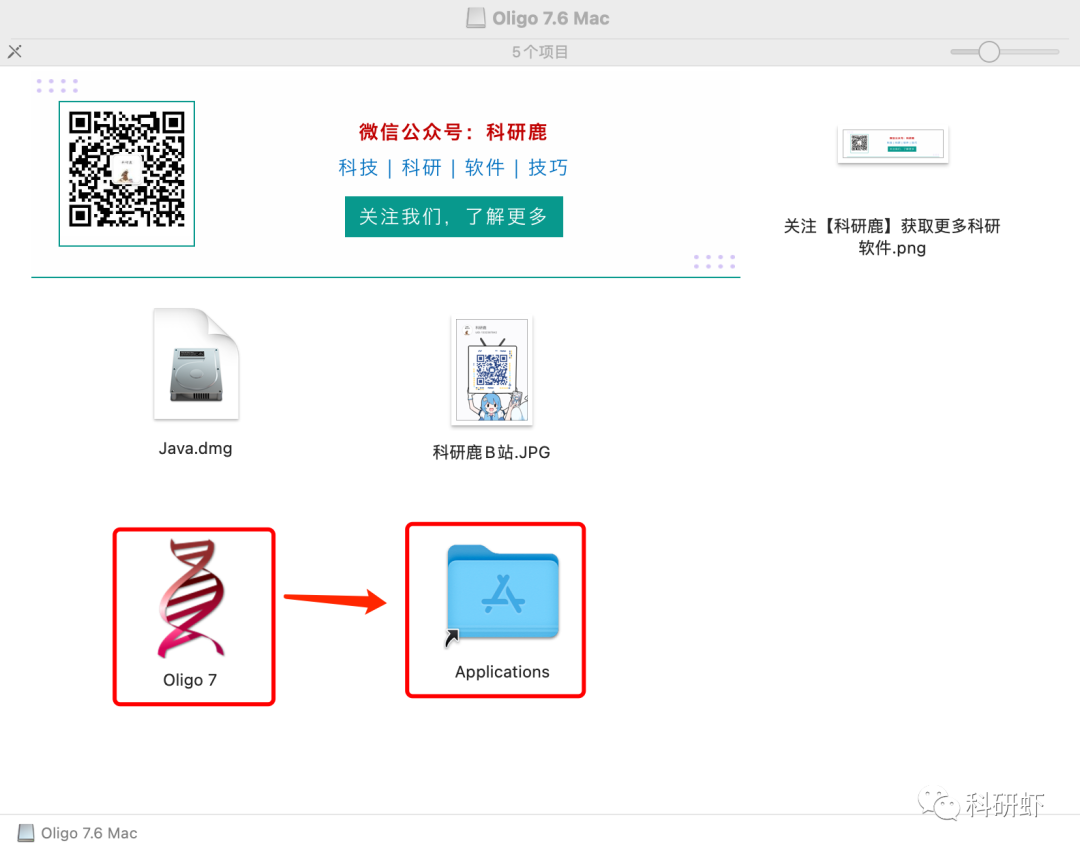Select the Java.dmg disk image icon
Image resolution: width=1080 pixels, height=852 pixels.
click(196, 364)
